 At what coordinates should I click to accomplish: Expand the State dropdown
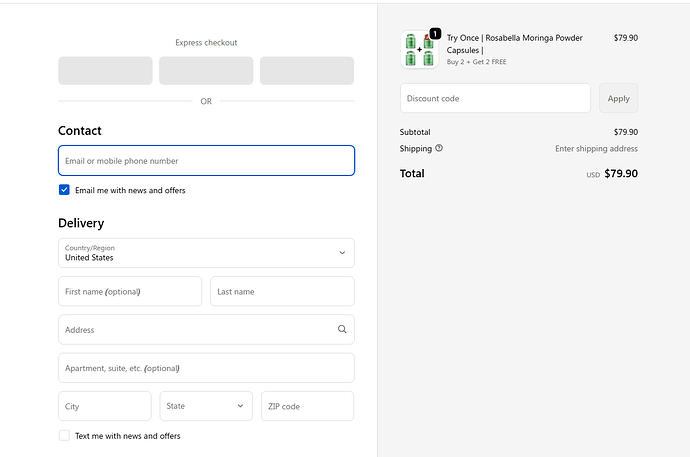pos(206,406)
